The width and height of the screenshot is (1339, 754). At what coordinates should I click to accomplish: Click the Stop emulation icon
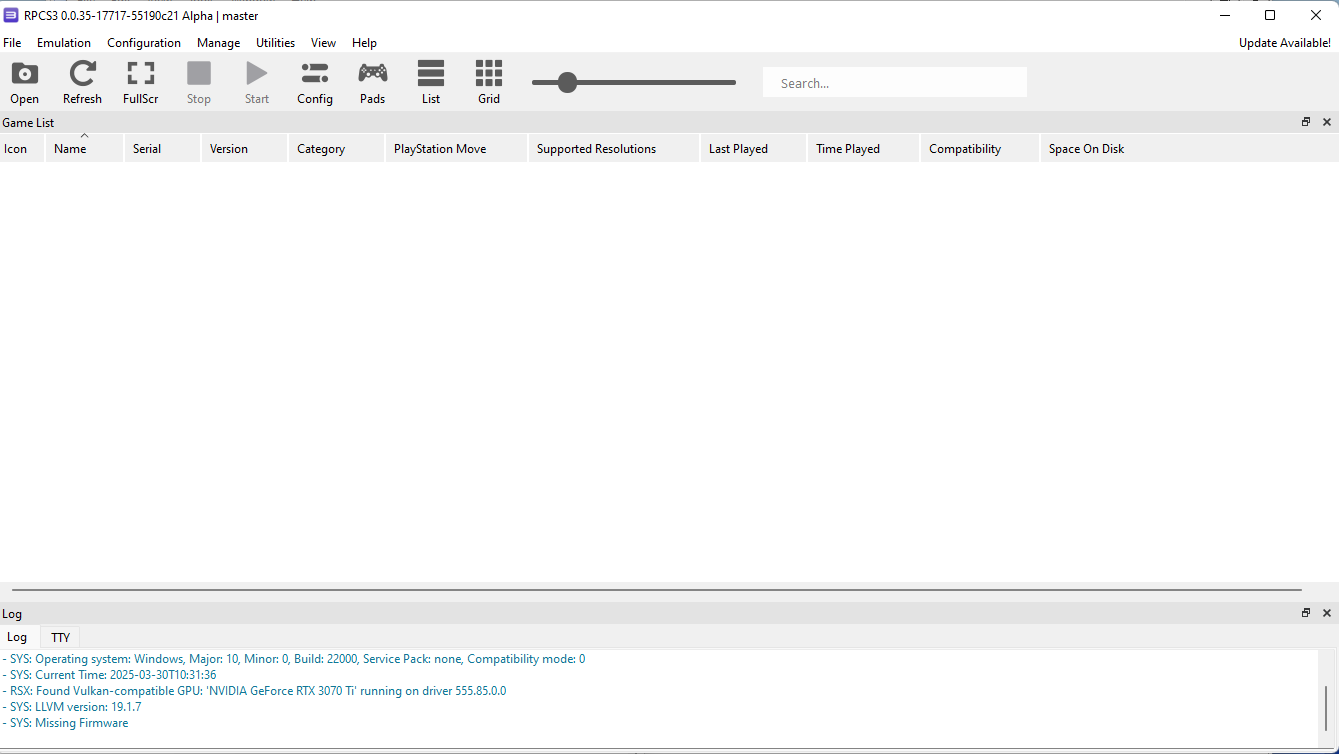point(199,83)
